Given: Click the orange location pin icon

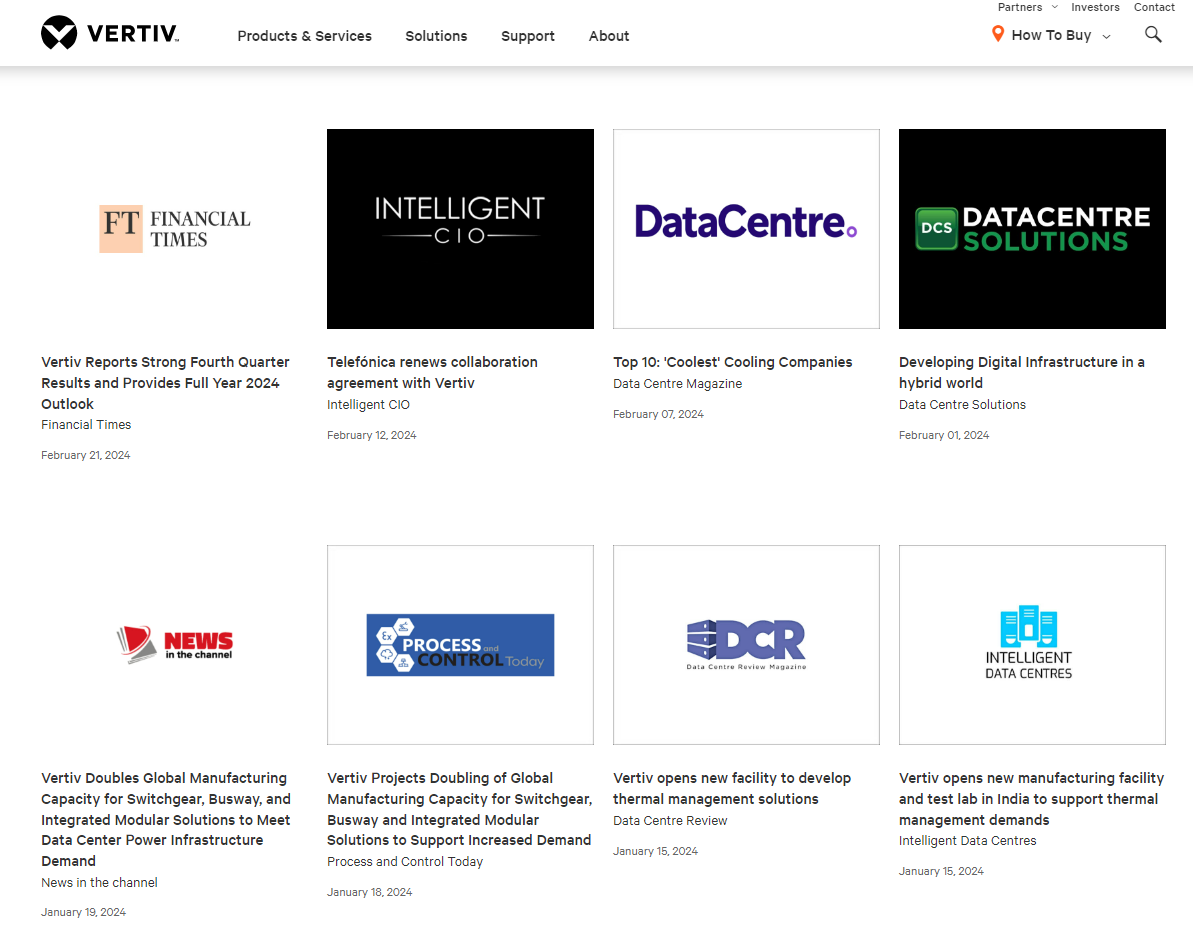Looking at the screenshot, I should coord(997,34).
